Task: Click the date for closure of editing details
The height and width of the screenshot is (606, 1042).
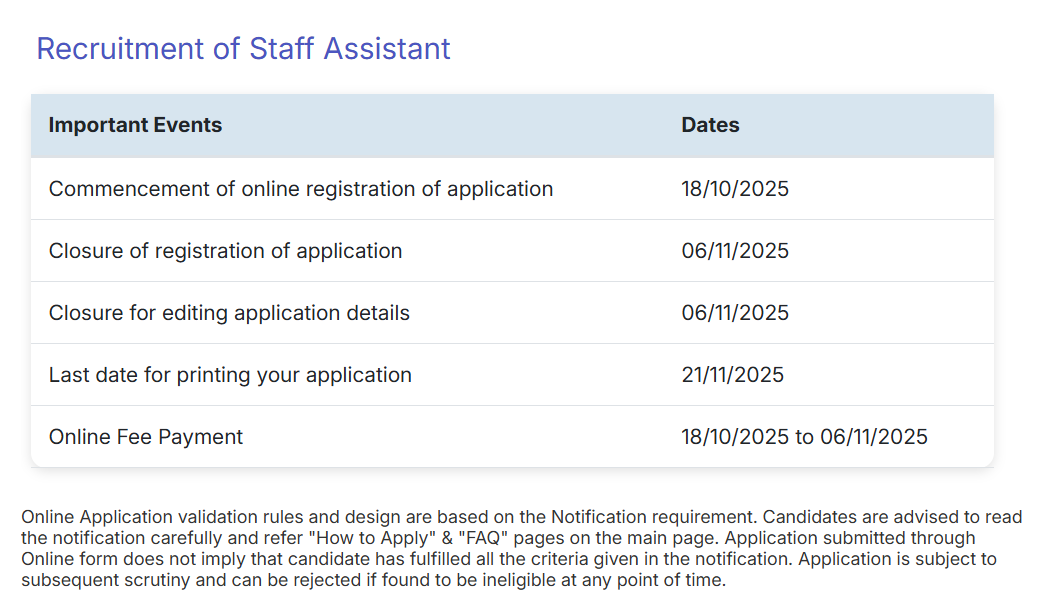Action: coord(735,313)
